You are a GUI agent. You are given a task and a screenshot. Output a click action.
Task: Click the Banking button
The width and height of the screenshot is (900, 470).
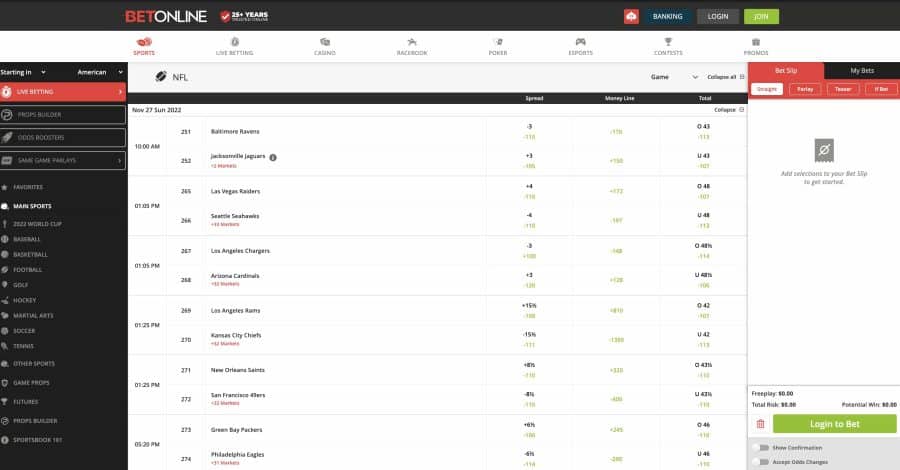point(668,17)
